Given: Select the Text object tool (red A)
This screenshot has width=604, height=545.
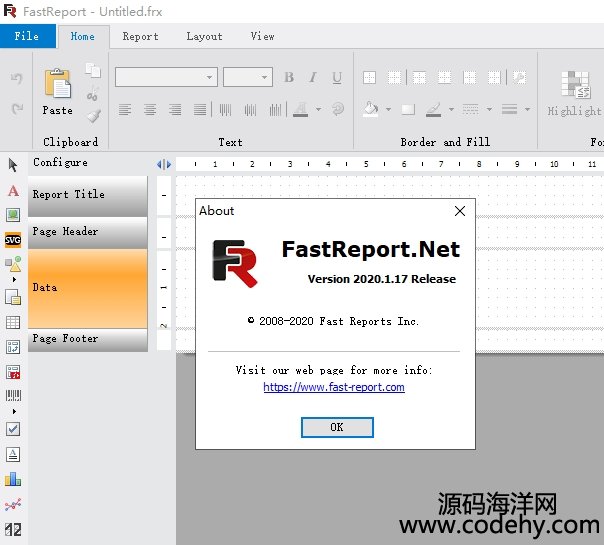Looking at the screenshot, I should [x=13, y=191].
